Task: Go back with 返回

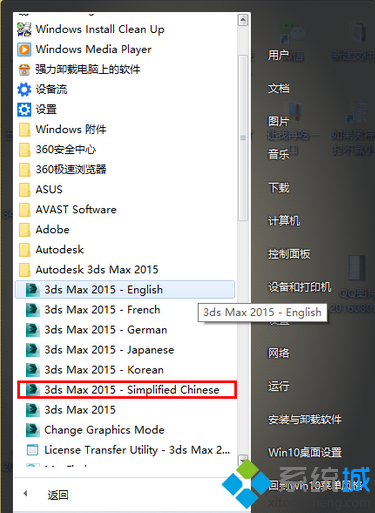Action: (58, 495)
